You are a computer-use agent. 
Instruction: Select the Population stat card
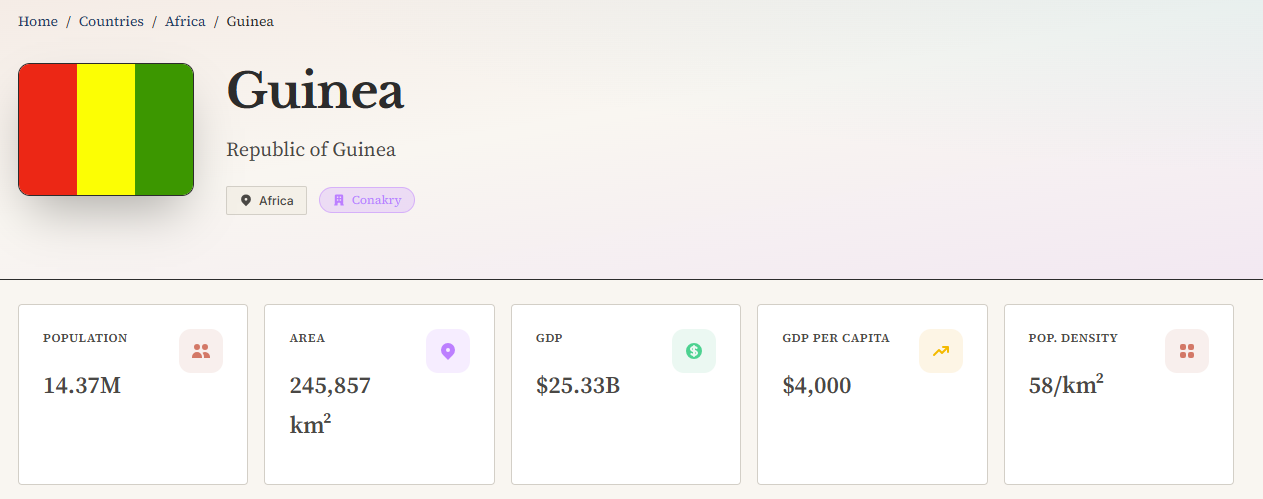pos(133,395)
